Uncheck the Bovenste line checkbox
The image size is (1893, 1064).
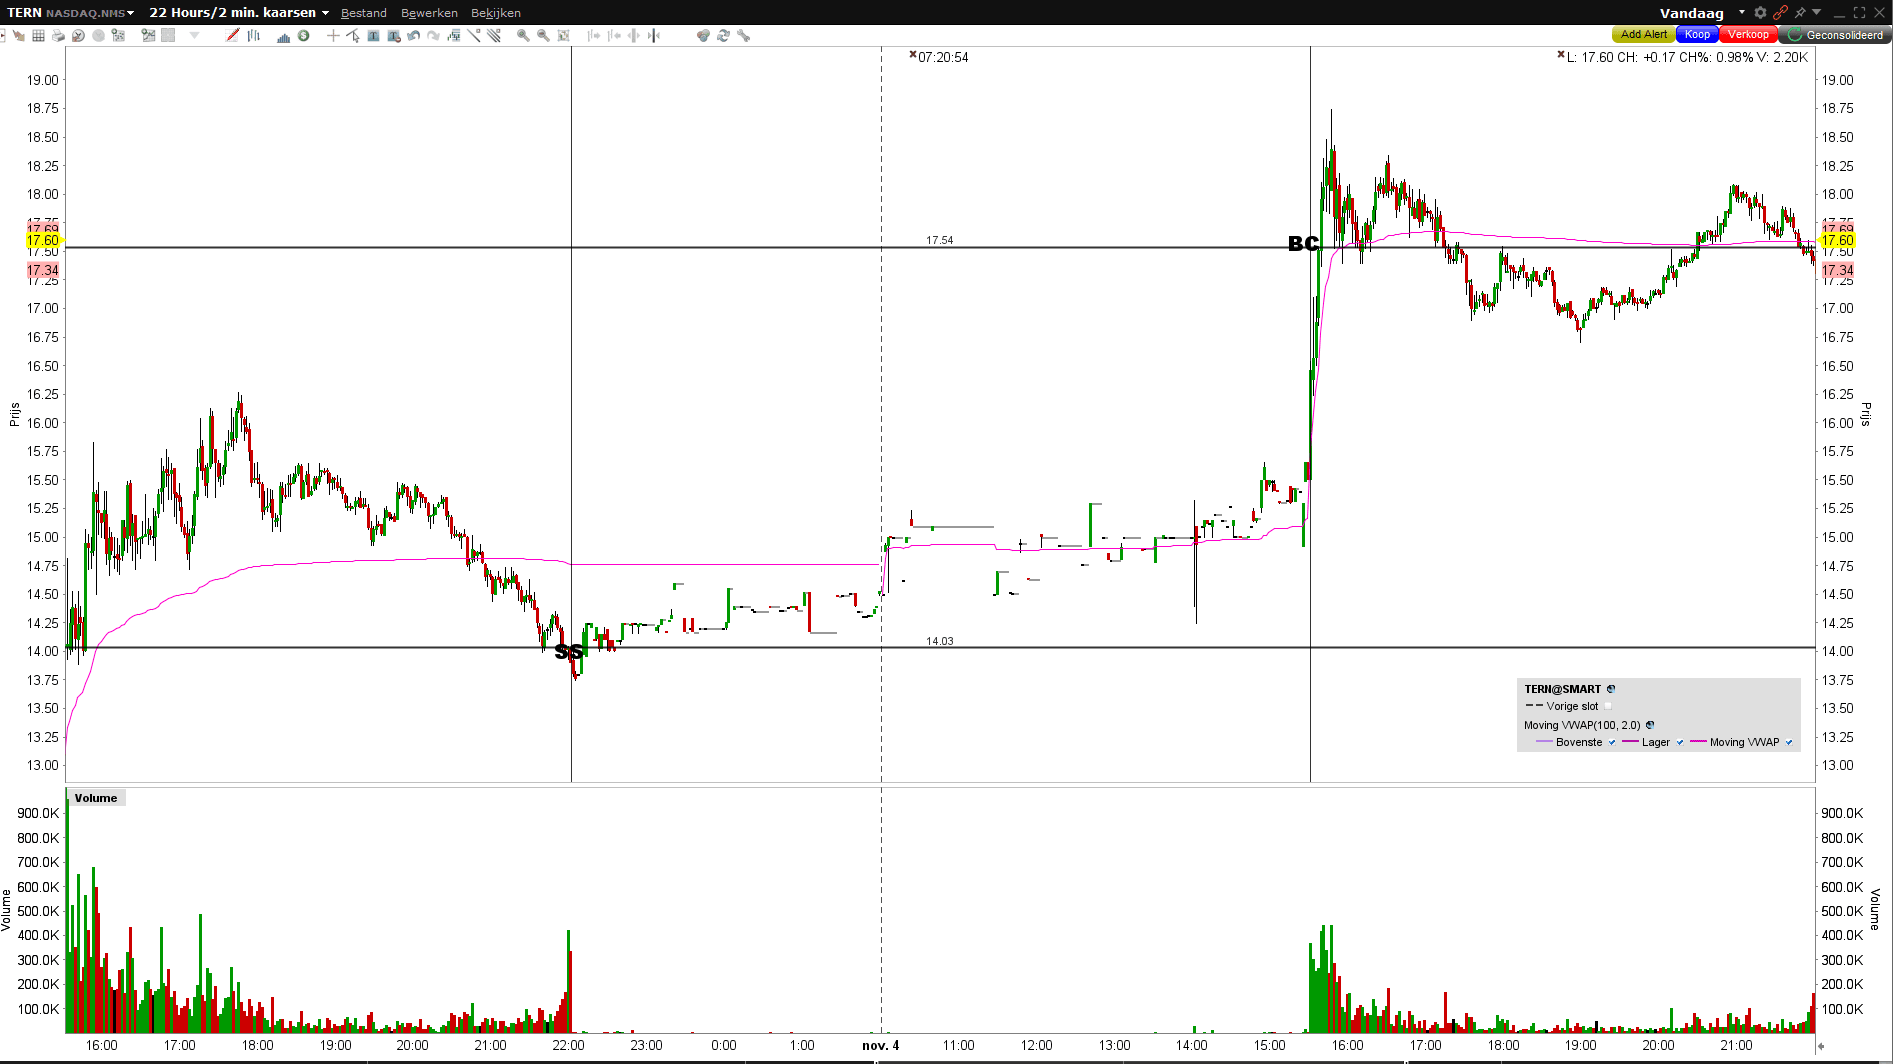[1612, 742]
